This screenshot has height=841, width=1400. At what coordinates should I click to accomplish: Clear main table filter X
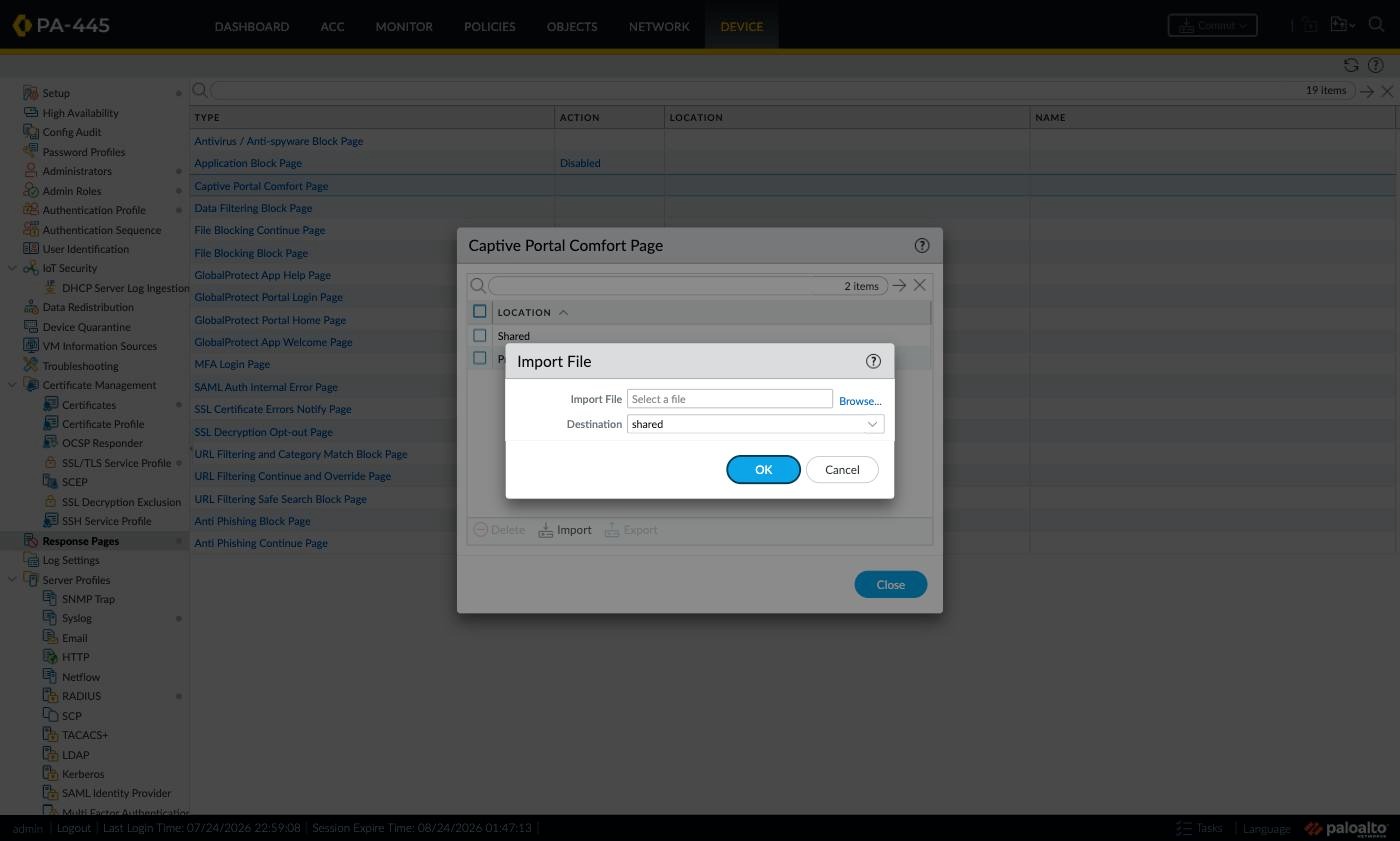pyautogui.click(x=1387, y=91)
